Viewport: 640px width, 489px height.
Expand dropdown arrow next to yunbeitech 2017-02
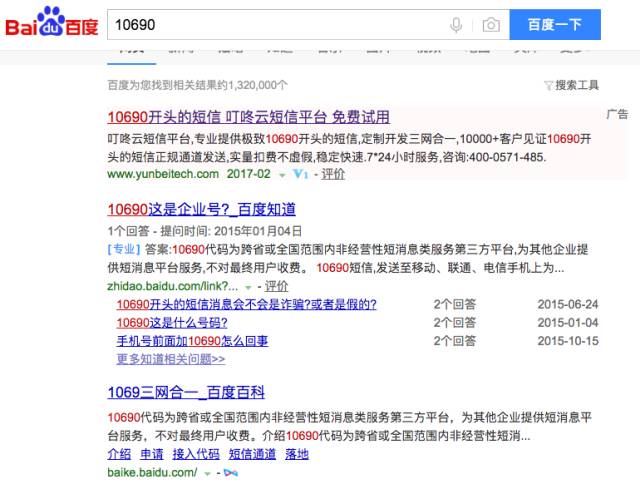pos(282,175)
